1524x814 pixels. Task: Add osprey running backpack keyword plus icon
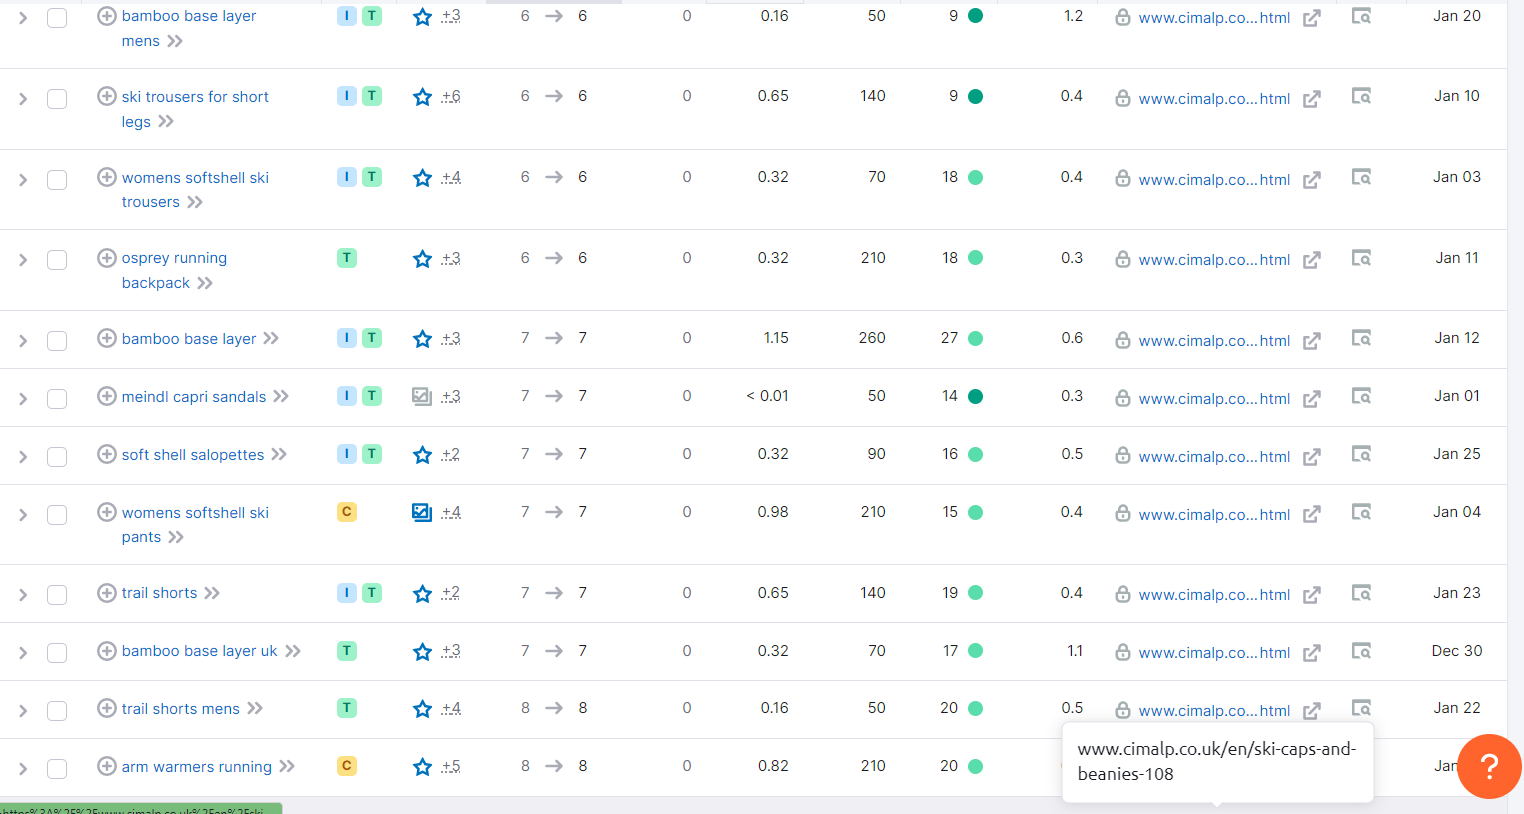[107, 258]
